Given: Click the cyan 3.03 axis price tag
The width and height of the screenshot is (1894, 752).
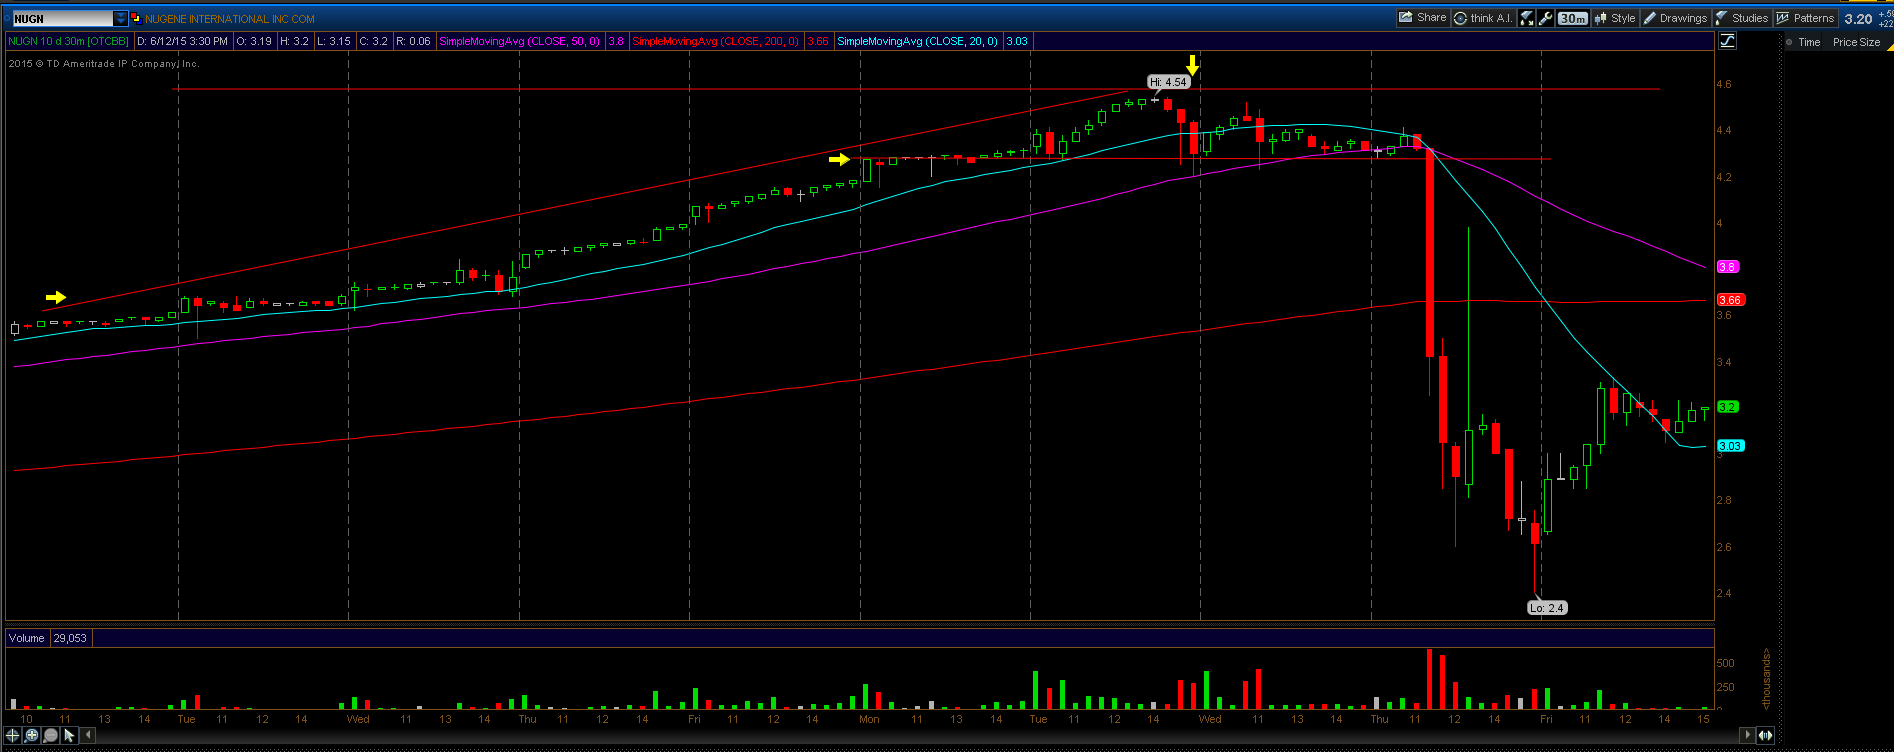Looking at the screenshot, I should pyautogui.click(x=1730, y=446).
